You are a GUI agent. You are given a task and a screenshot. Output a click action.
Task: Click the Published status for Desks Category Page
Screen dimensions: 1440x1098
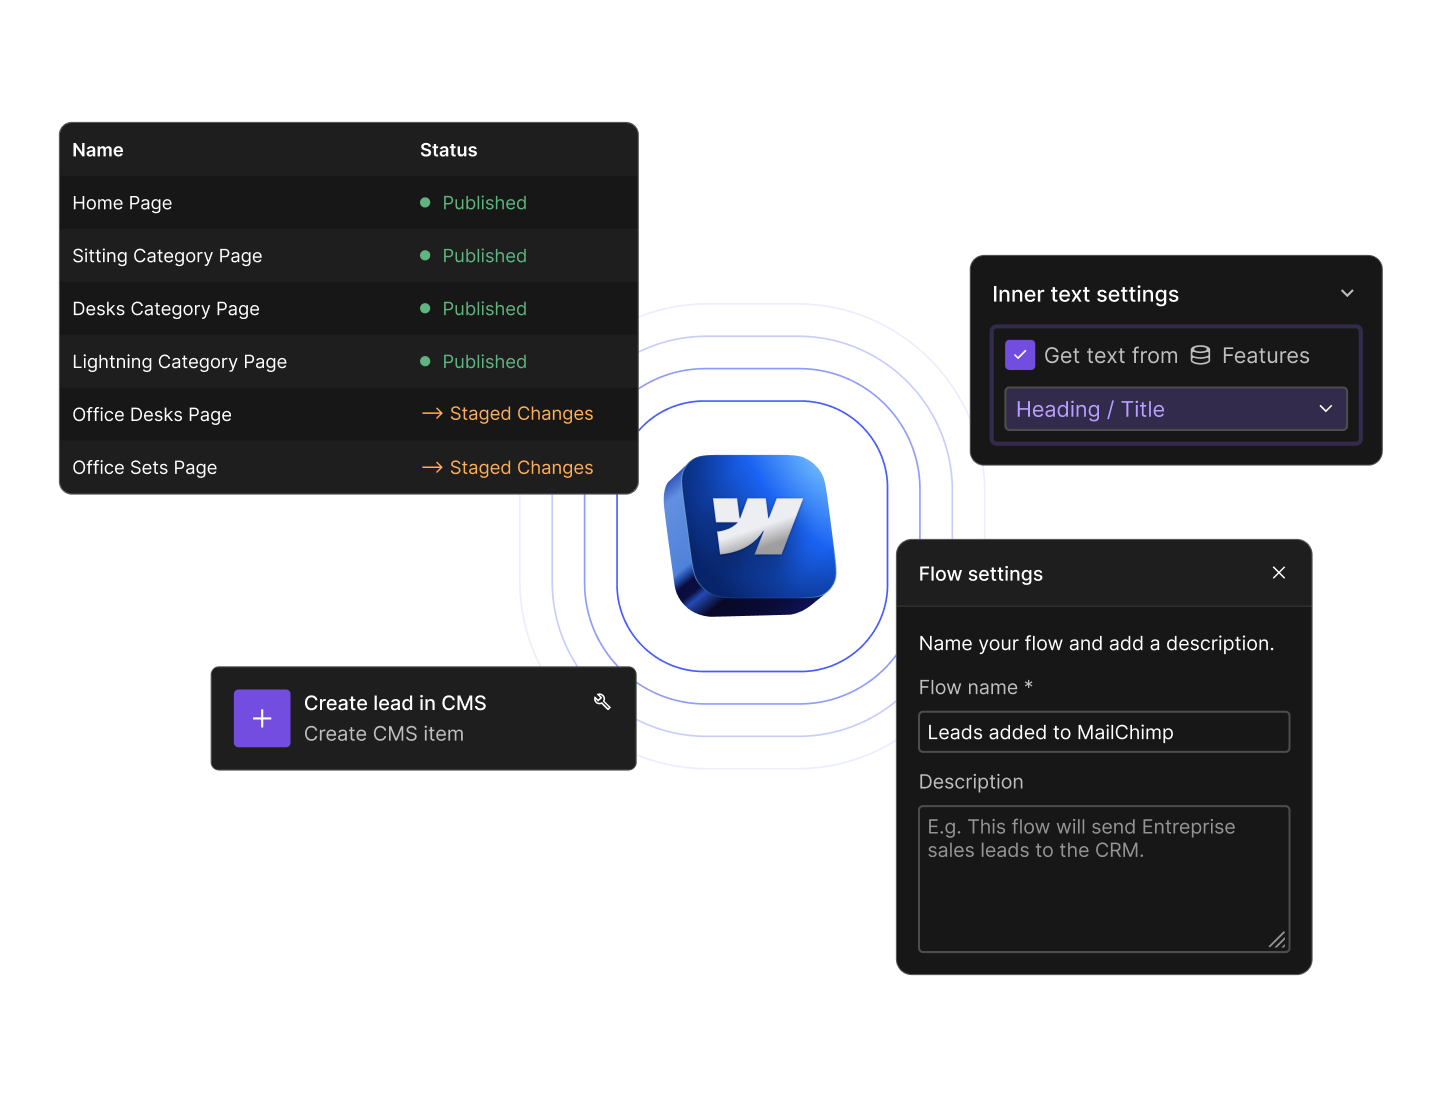click(484, 308)
